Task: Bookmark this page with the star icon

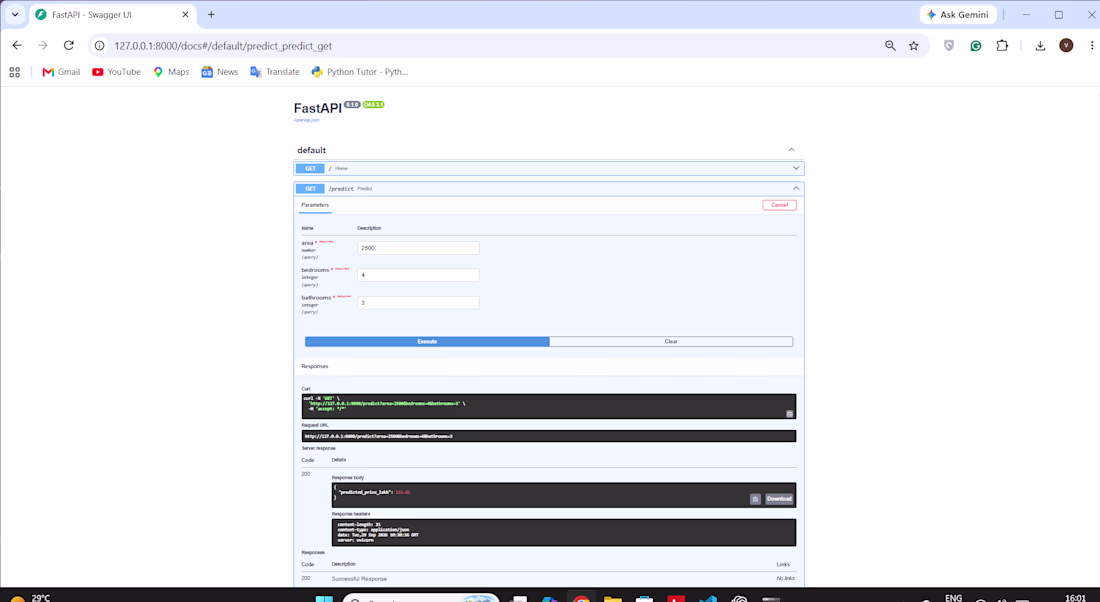Action: [x=913, y=46]
